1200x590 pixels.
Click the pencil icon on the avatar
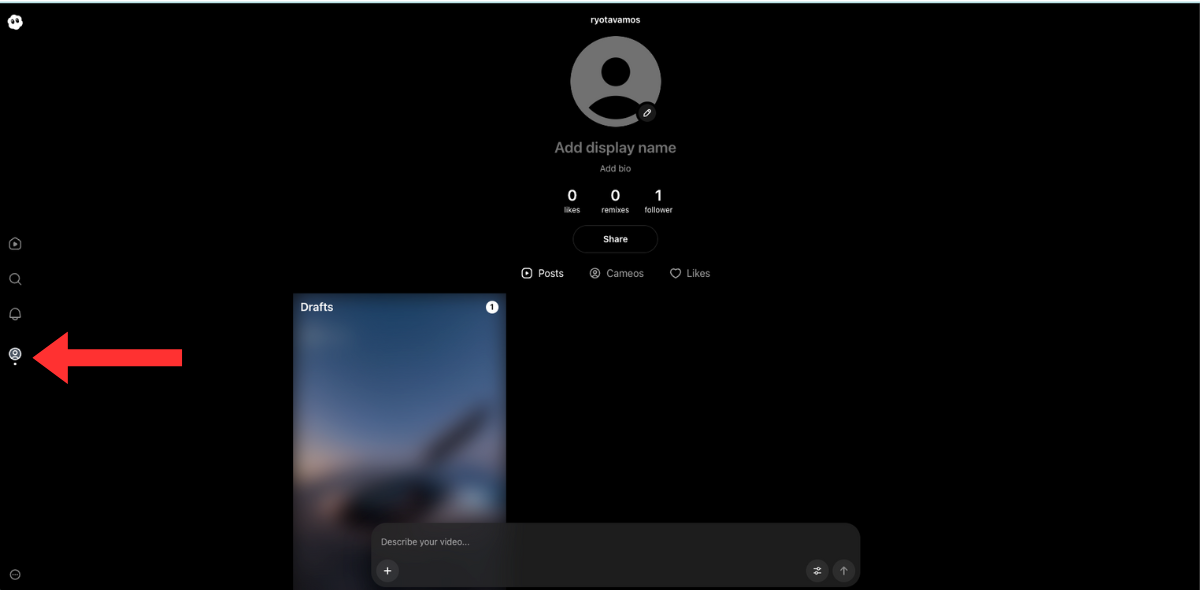[647, 113]
